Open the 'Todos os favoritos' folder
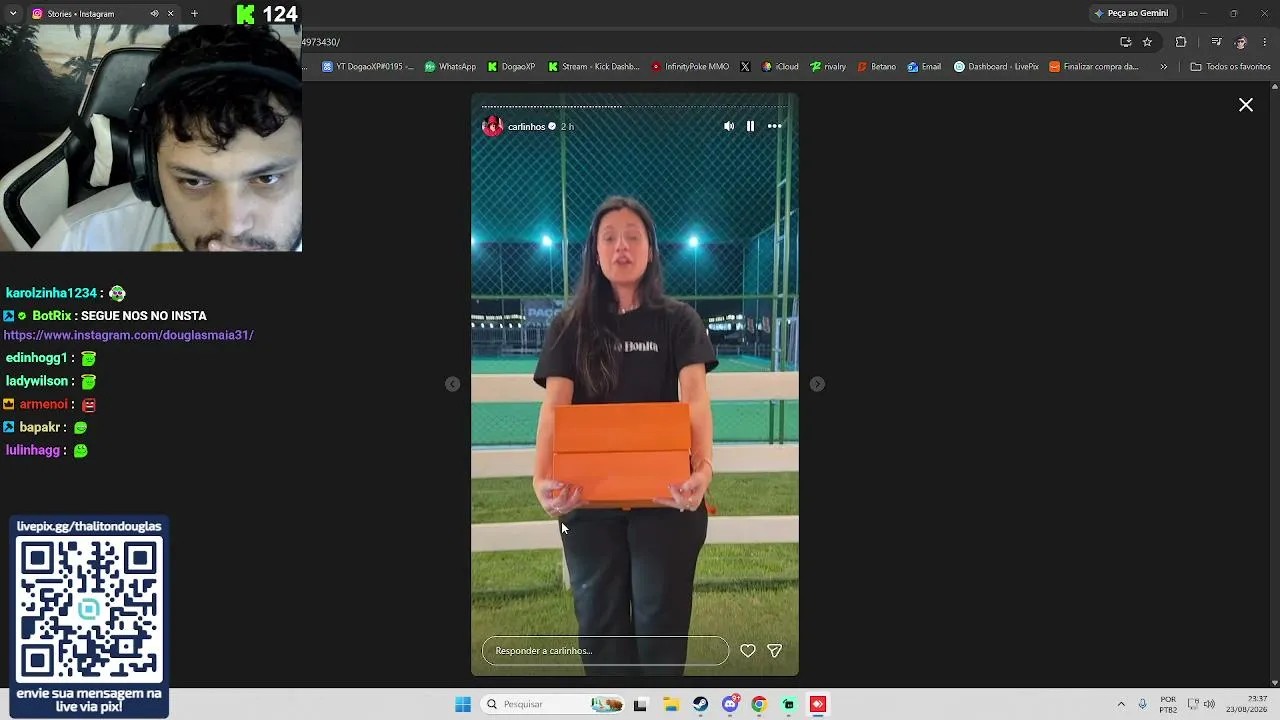 [1230, 67]
